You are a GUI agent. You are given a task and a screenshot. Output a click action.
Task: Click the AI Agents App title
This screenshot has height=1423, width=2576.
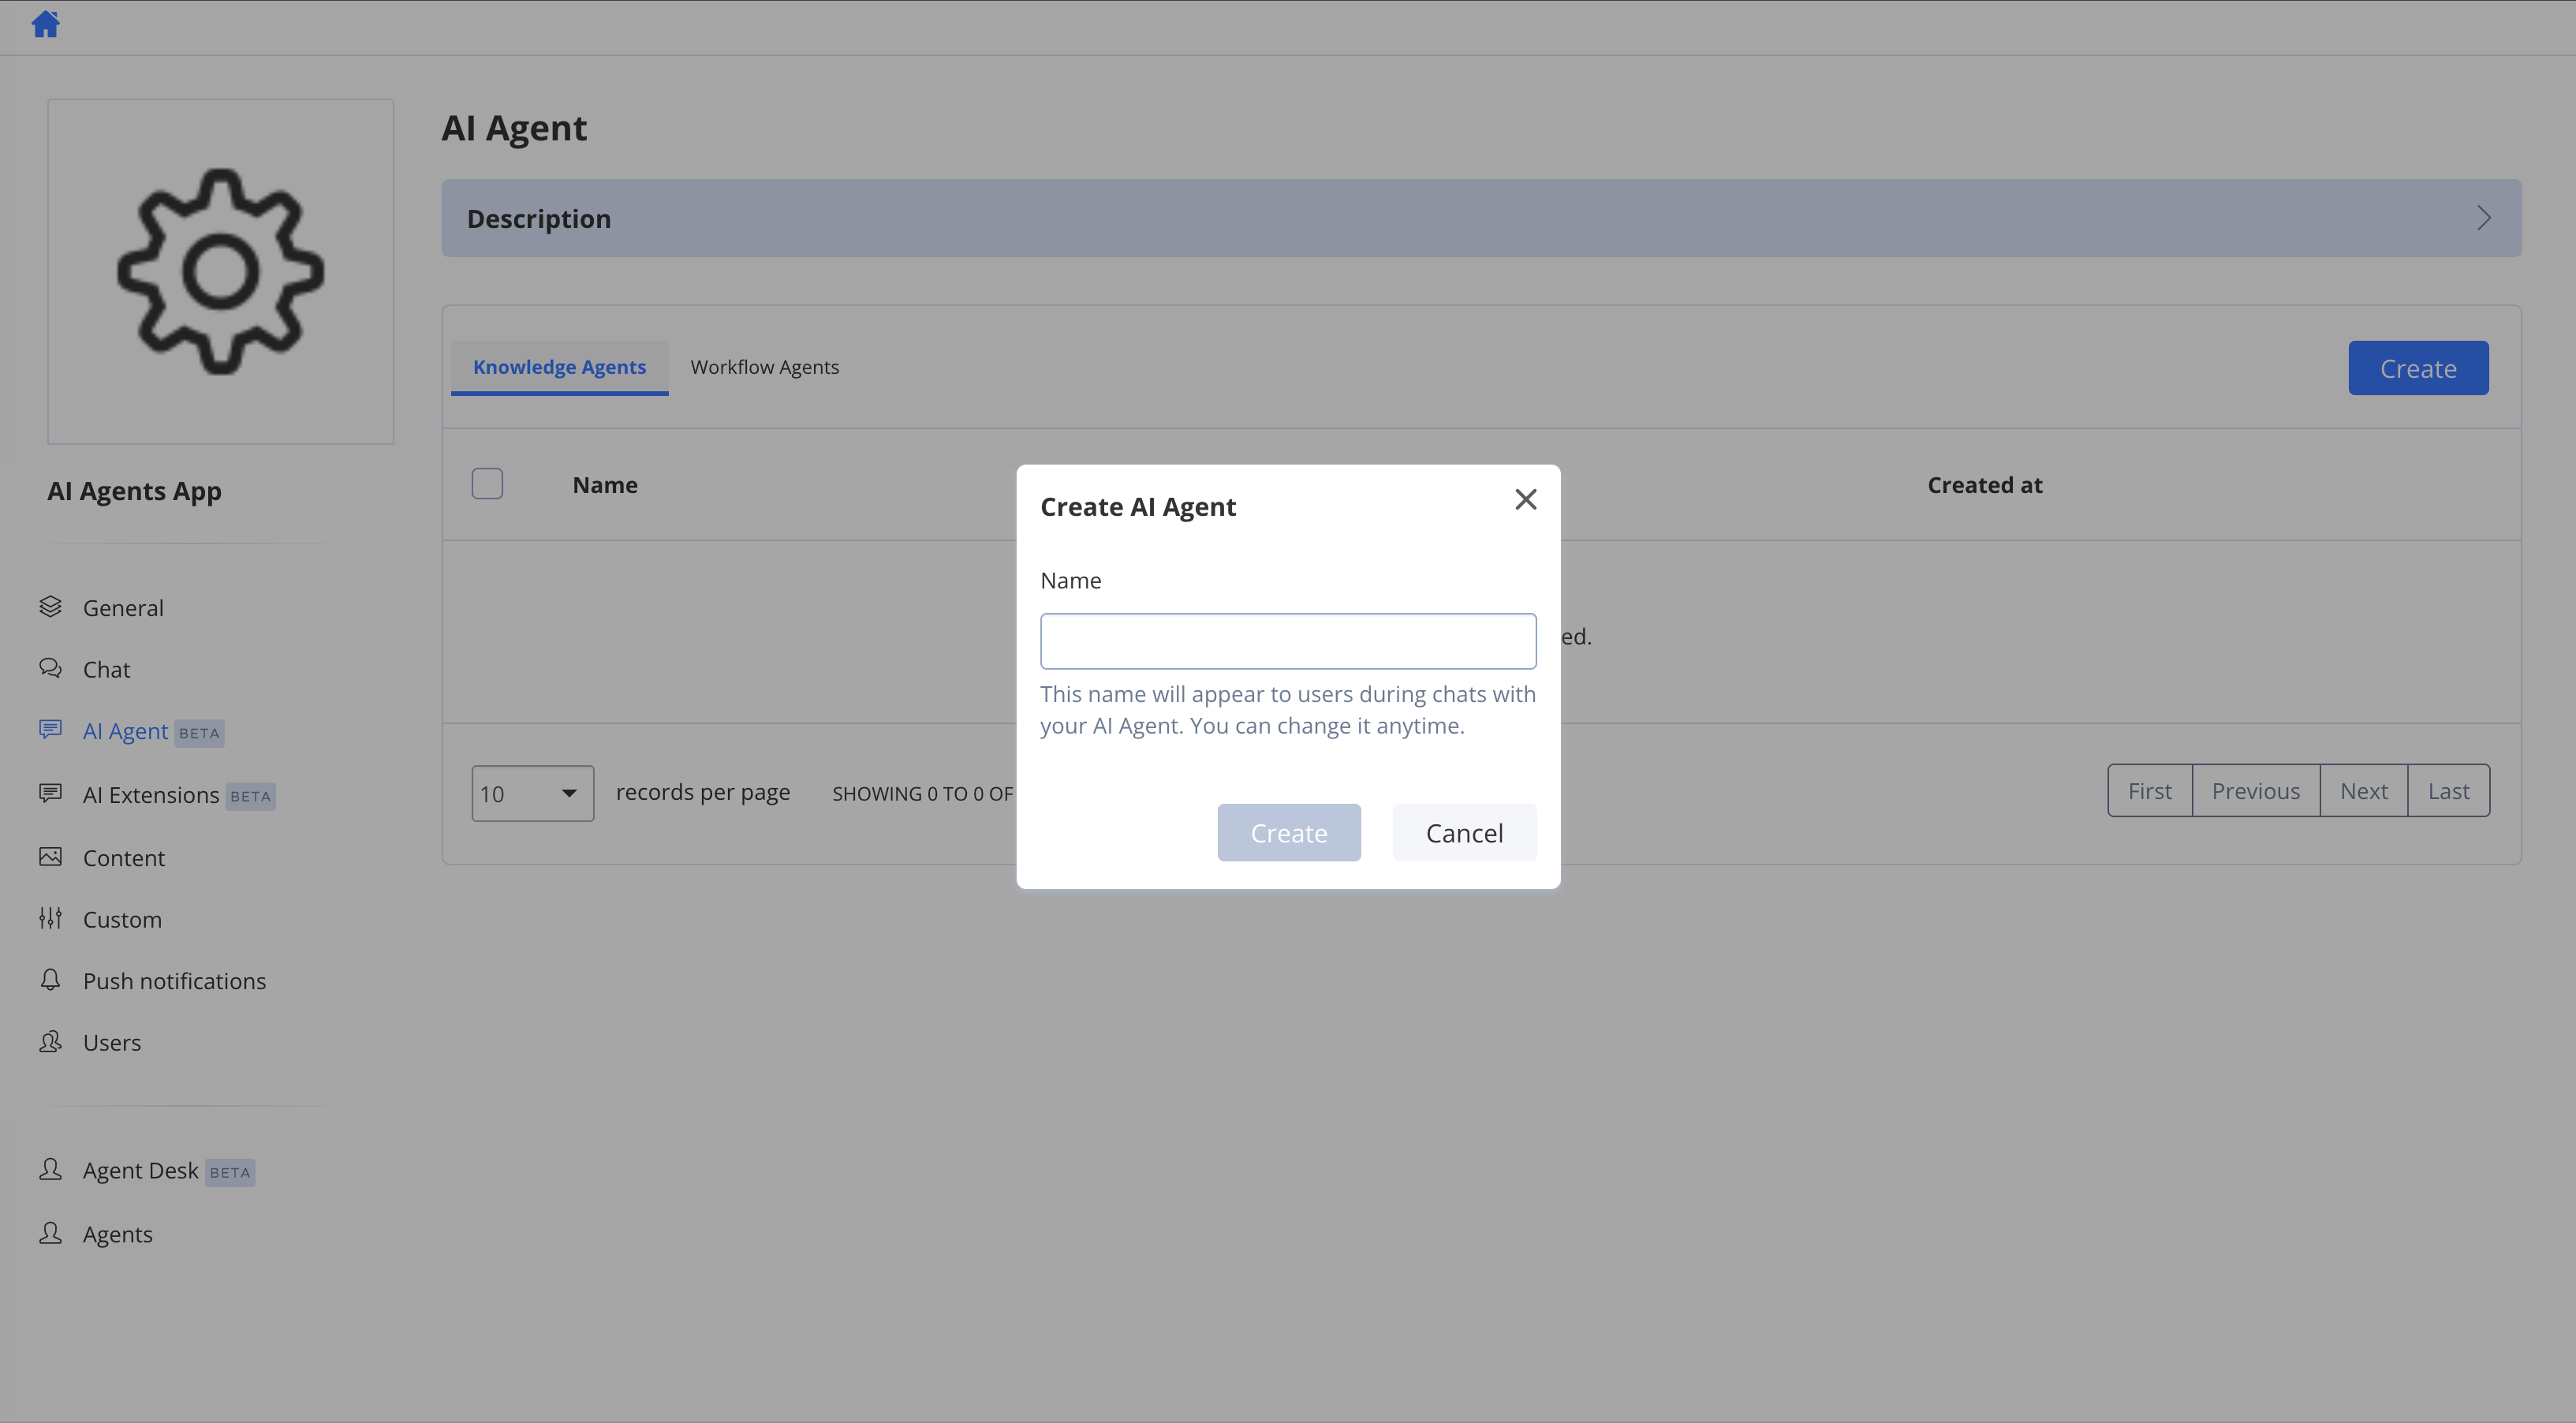point(134,491)
